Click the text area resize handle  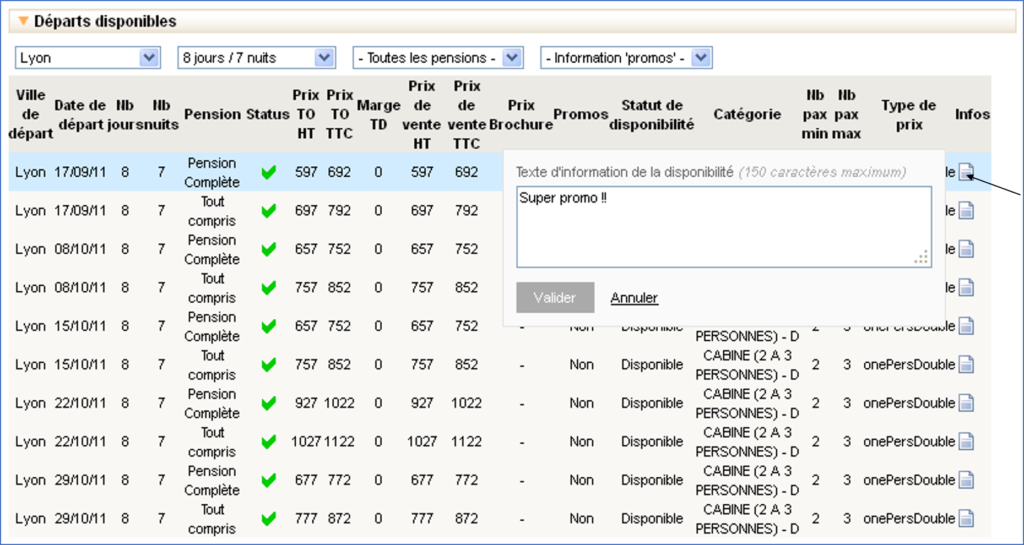coord(921,258)
